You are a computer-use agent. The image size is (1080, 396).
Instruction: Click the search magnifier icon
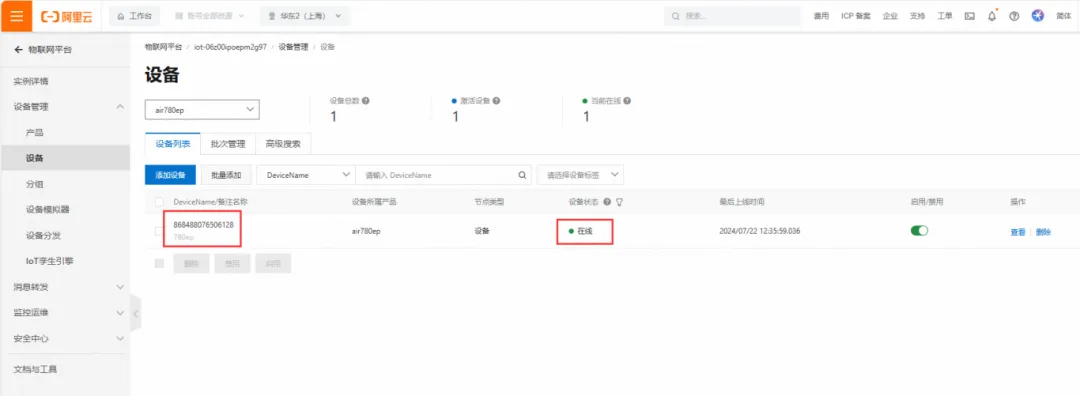pyautogui.click(x=523, y=175)
